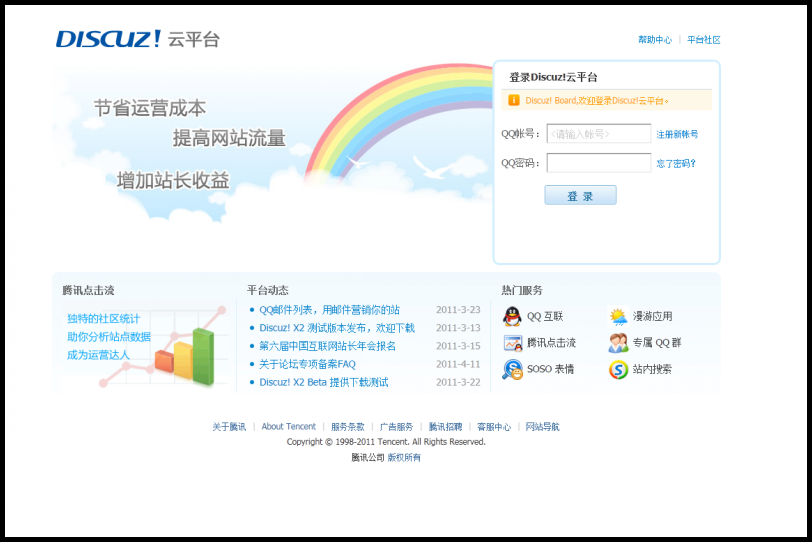Click the QQ penguin icon
The height and width of the screenshot is (542, 812).
pyautogui.click(x=512, y=316)
